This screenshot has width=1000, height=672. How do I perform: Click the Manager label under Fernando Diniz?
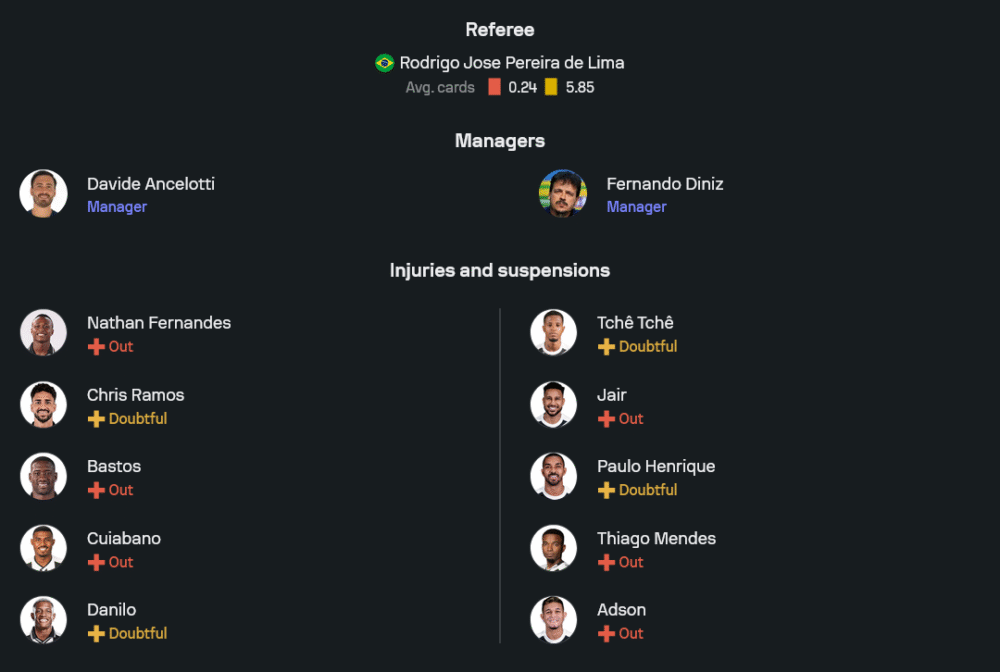[636, 207]
